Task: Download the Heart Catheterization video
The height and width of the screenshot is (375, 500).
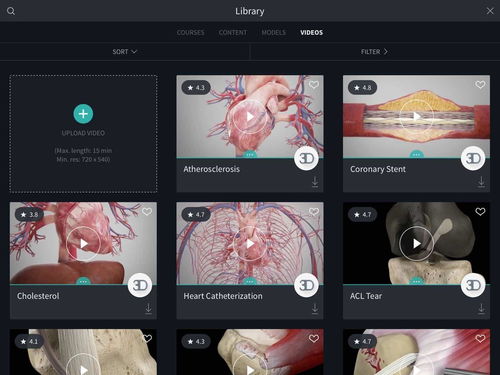Action: coord(315,309)
